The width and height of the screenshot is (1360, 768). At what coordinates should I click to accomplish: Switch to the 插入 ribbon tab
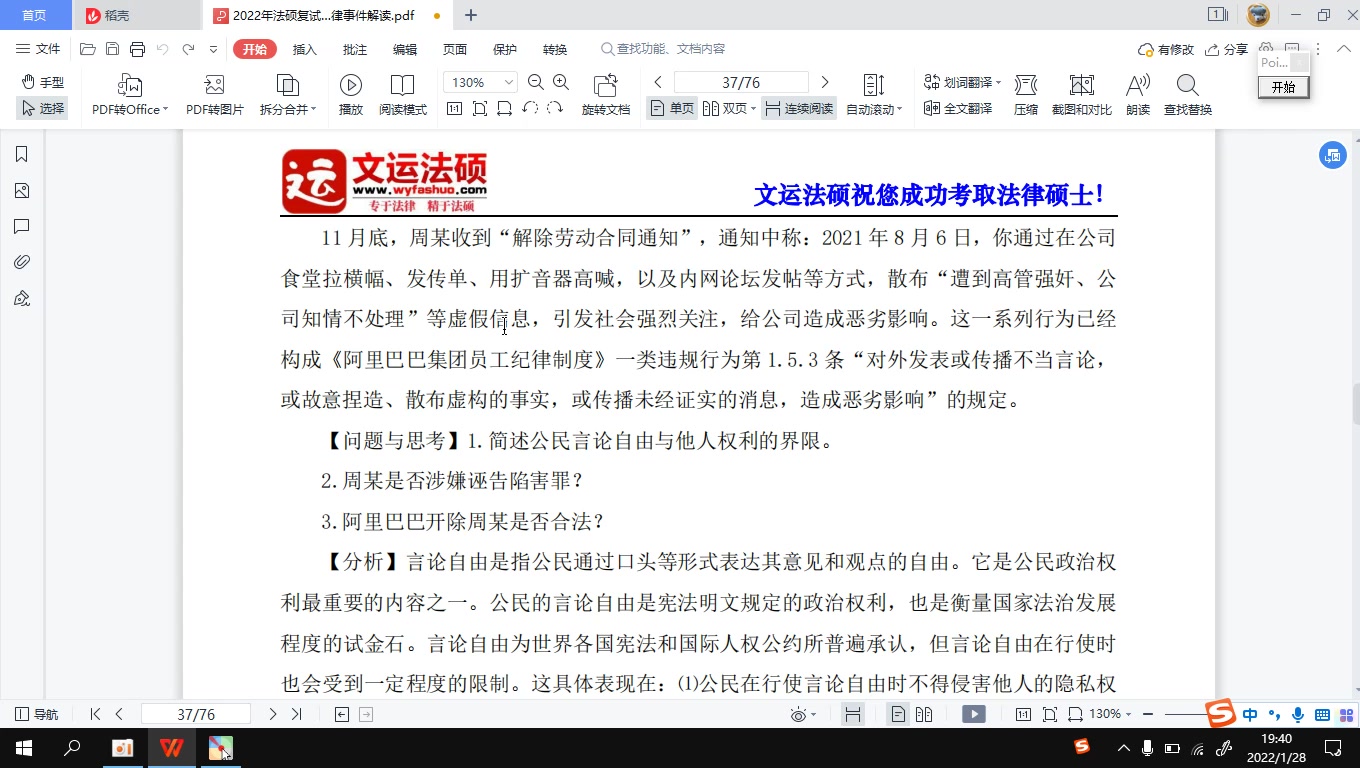304,48
